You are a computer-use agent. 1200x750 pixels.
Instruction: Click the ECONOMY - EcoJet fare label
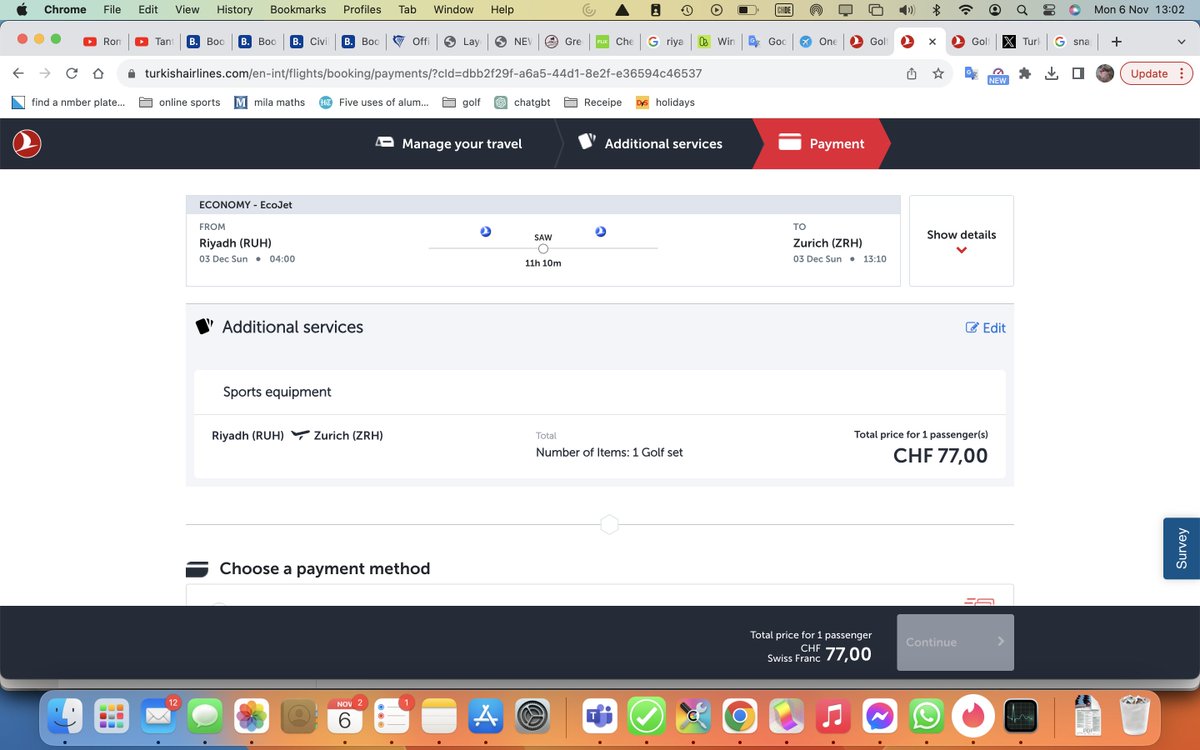pos(246,205)
